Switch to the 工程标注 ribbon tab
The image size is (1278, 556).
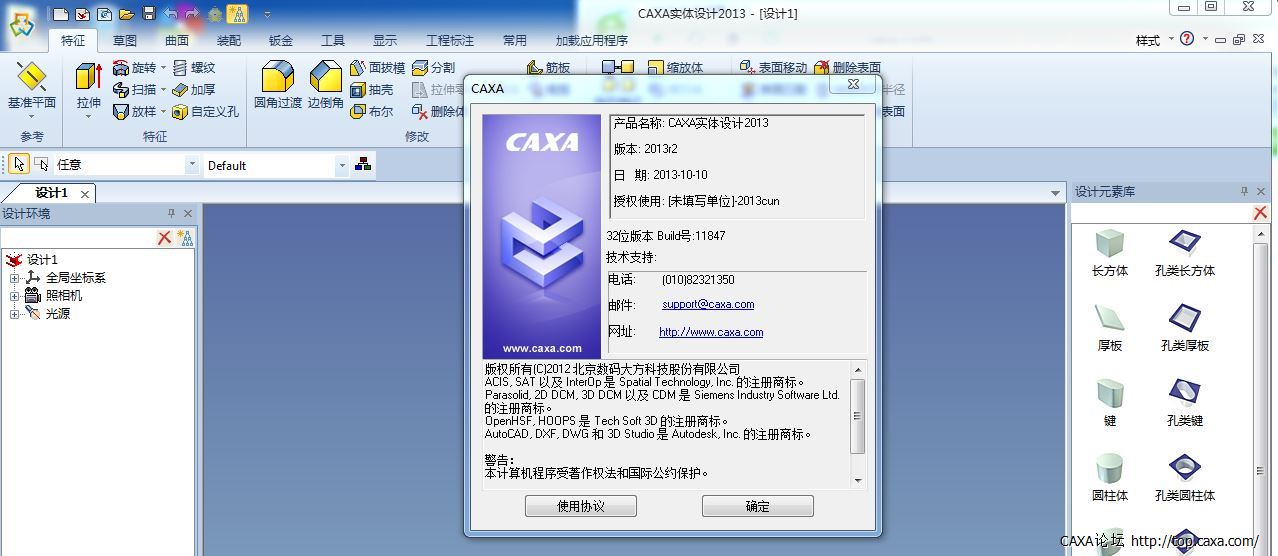[x=450, y=40]
